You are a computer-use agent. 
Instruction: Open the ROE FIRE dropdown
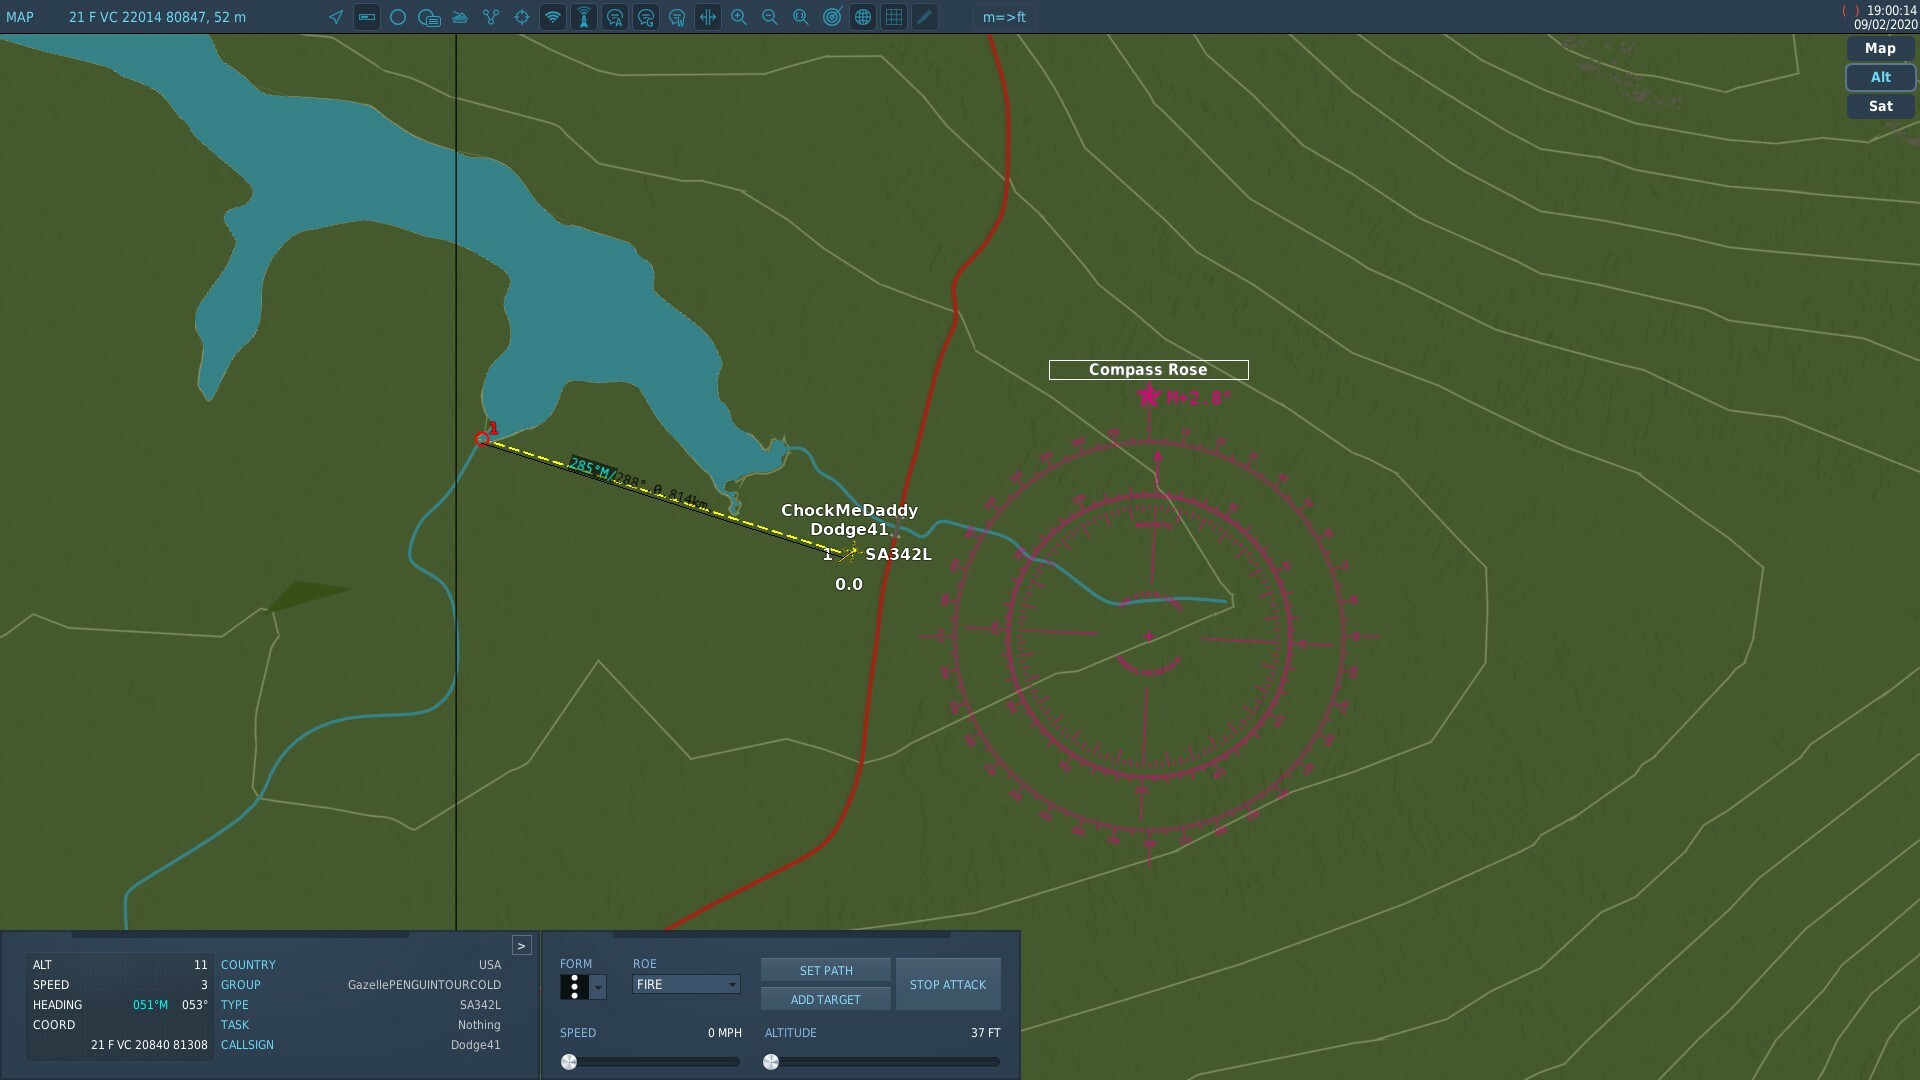686,985
